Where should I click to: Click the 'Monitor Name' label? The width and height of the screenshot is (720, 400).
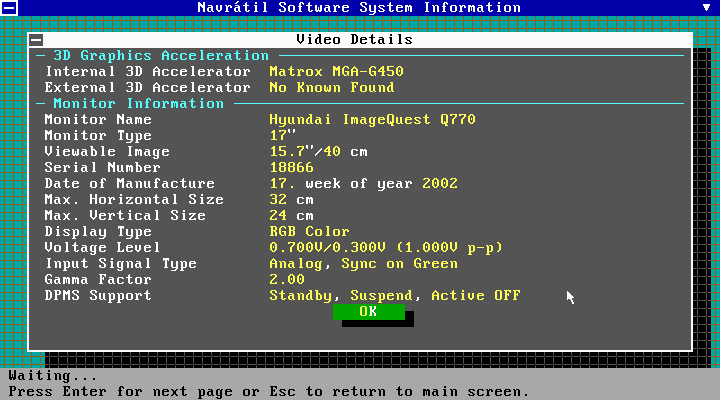click(98, 120)
